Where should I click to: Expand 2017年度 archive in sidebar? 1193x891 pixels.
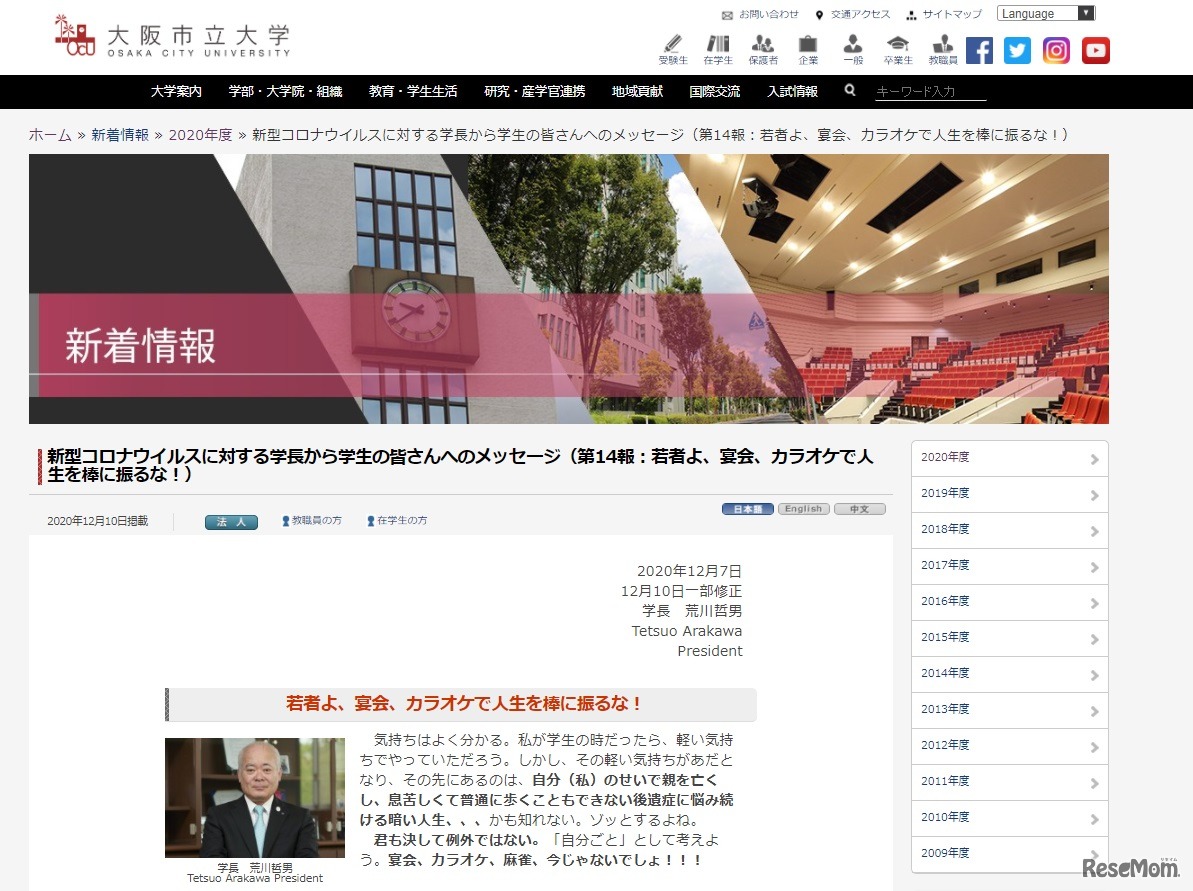pos(1010,566)
